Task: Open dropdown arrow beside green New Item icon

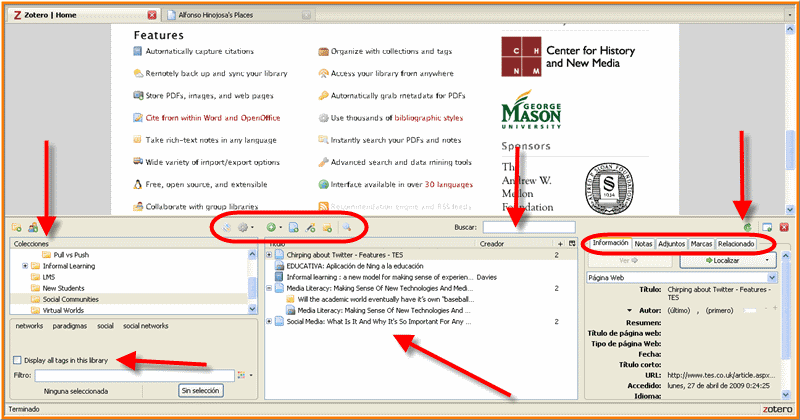Action: 280,228
